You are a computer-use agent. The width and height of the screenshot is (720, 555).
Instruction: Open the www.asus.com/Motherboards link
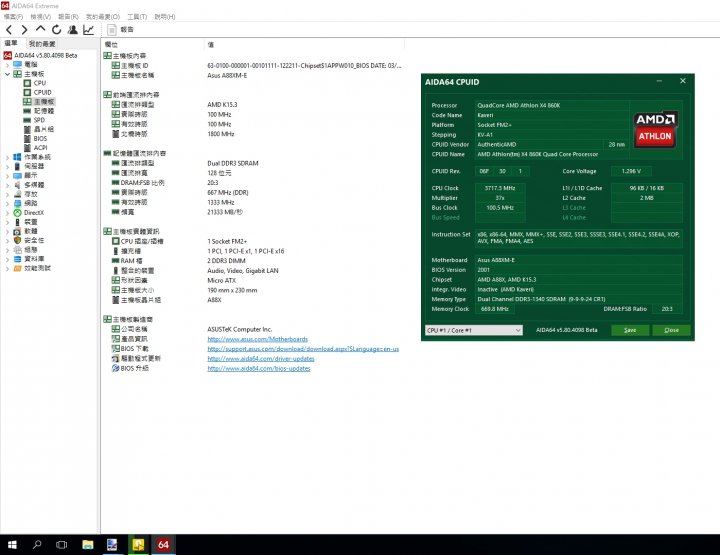pos(258,339)
